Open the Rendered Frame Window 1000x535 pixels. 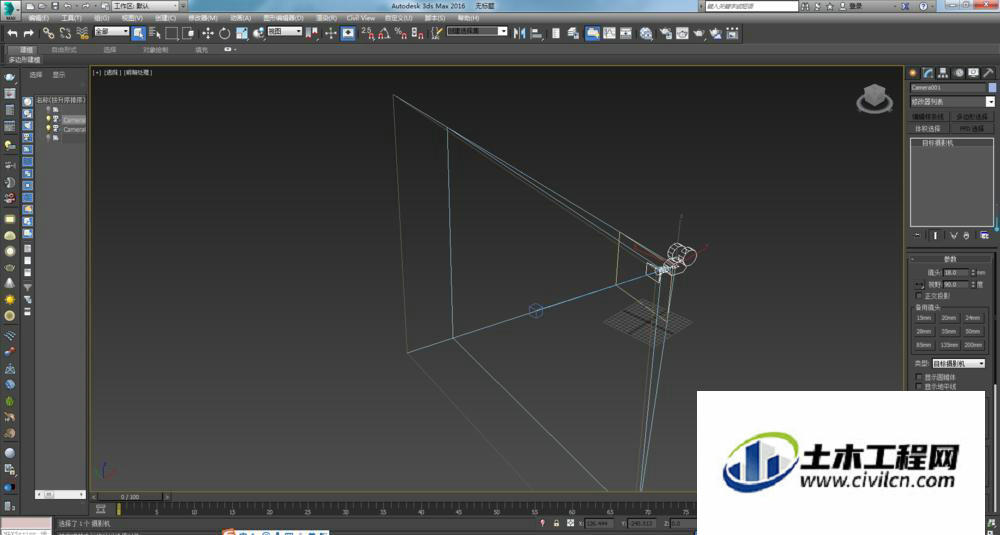[x=682, y=33]
